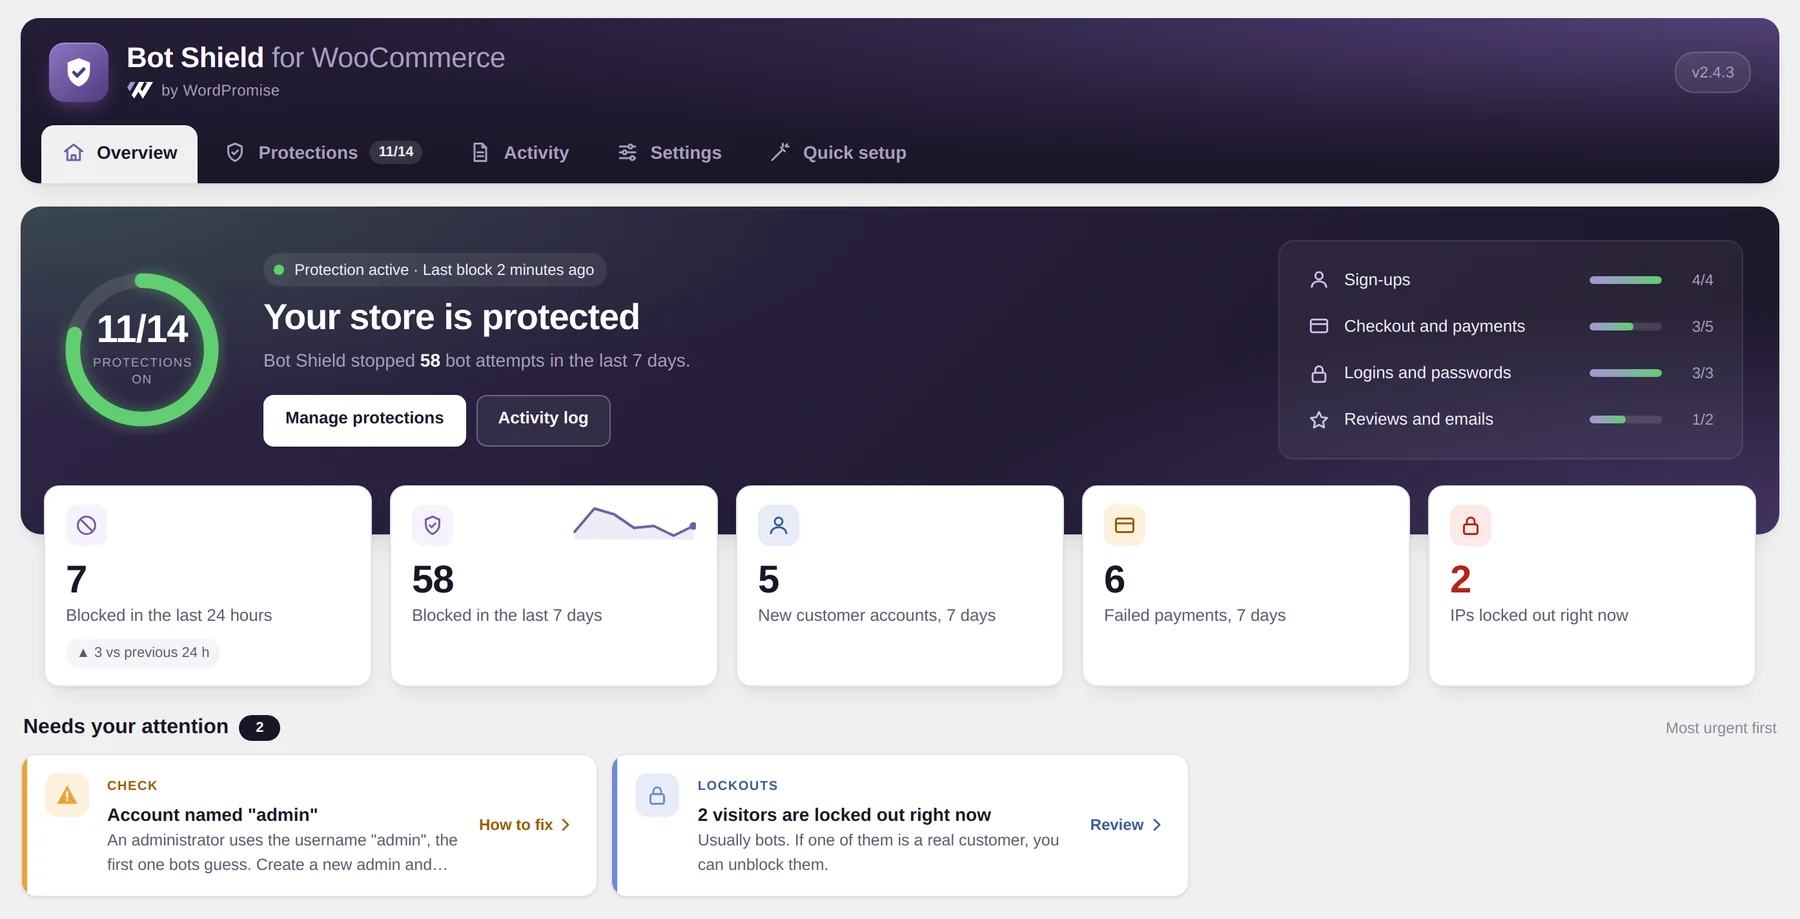
Task: Click the card icon on failed payments card
Action: pos(1125,525)
